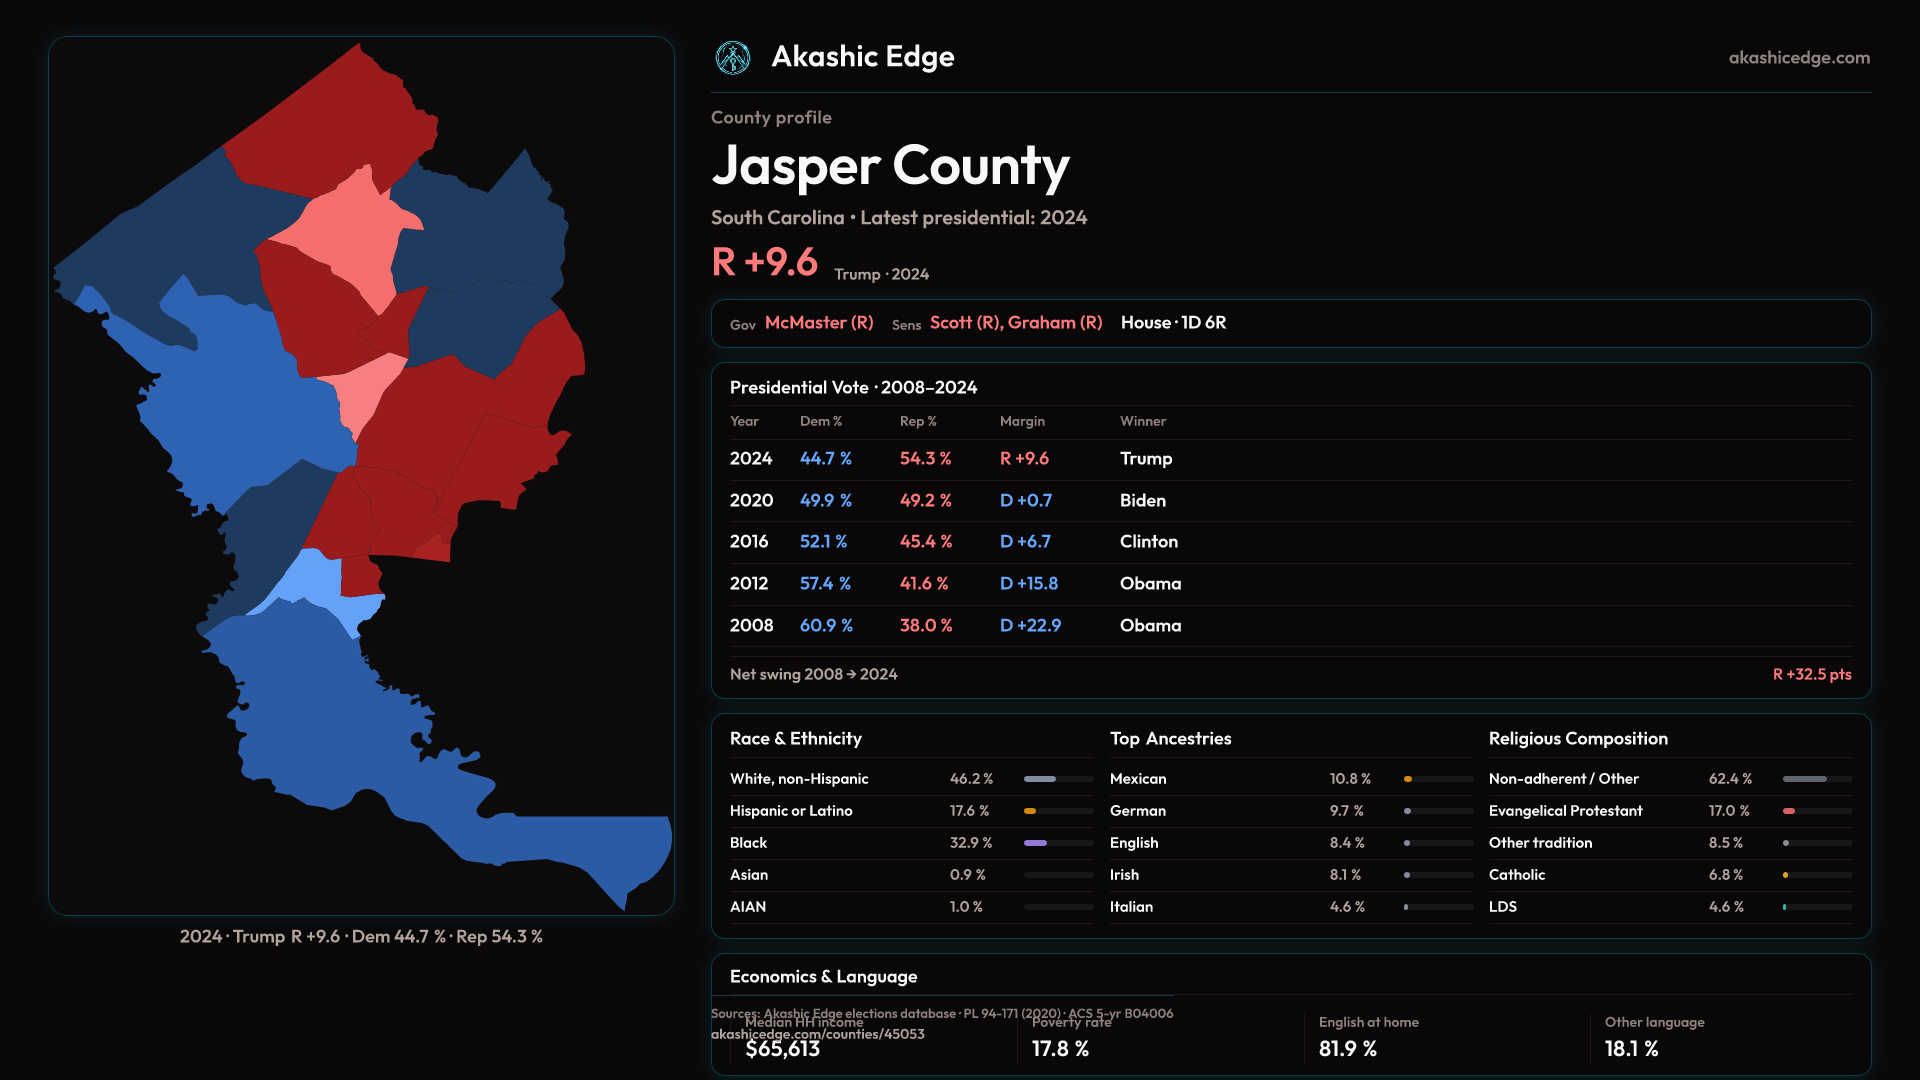Click the Akashic Edge logo icon

pyautogui.click(x=733, y=58)
